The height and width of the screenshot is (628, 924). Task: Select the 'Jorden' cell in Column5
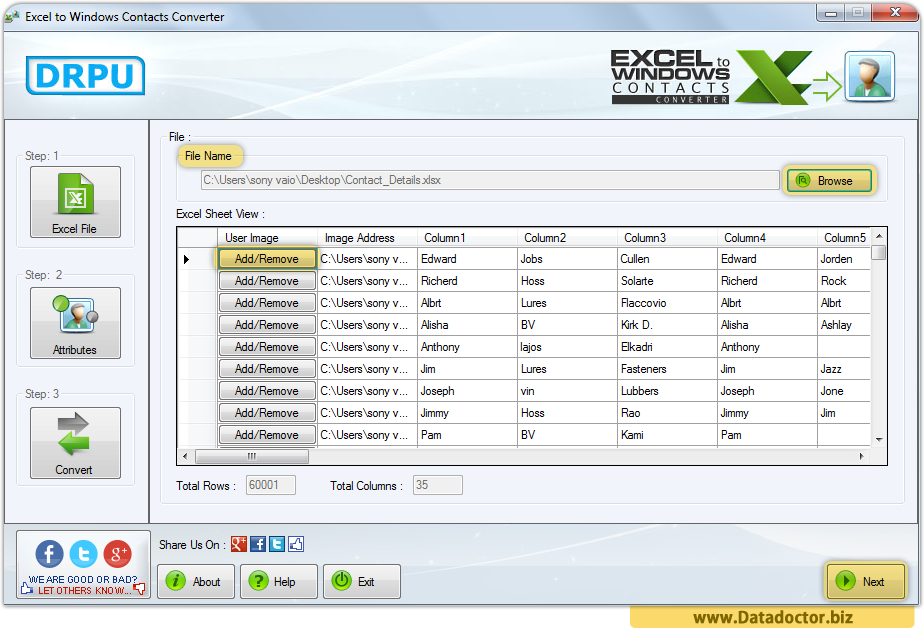click(x=844, y=259)
